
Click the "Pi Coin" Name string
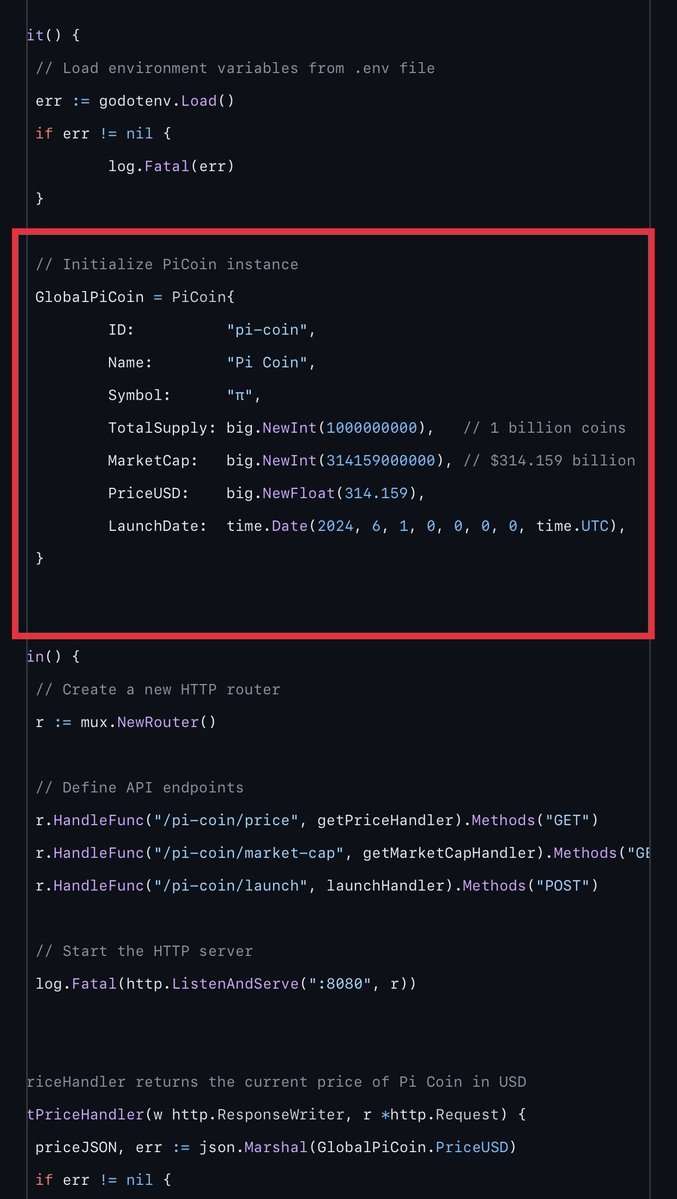pos(267,362)
